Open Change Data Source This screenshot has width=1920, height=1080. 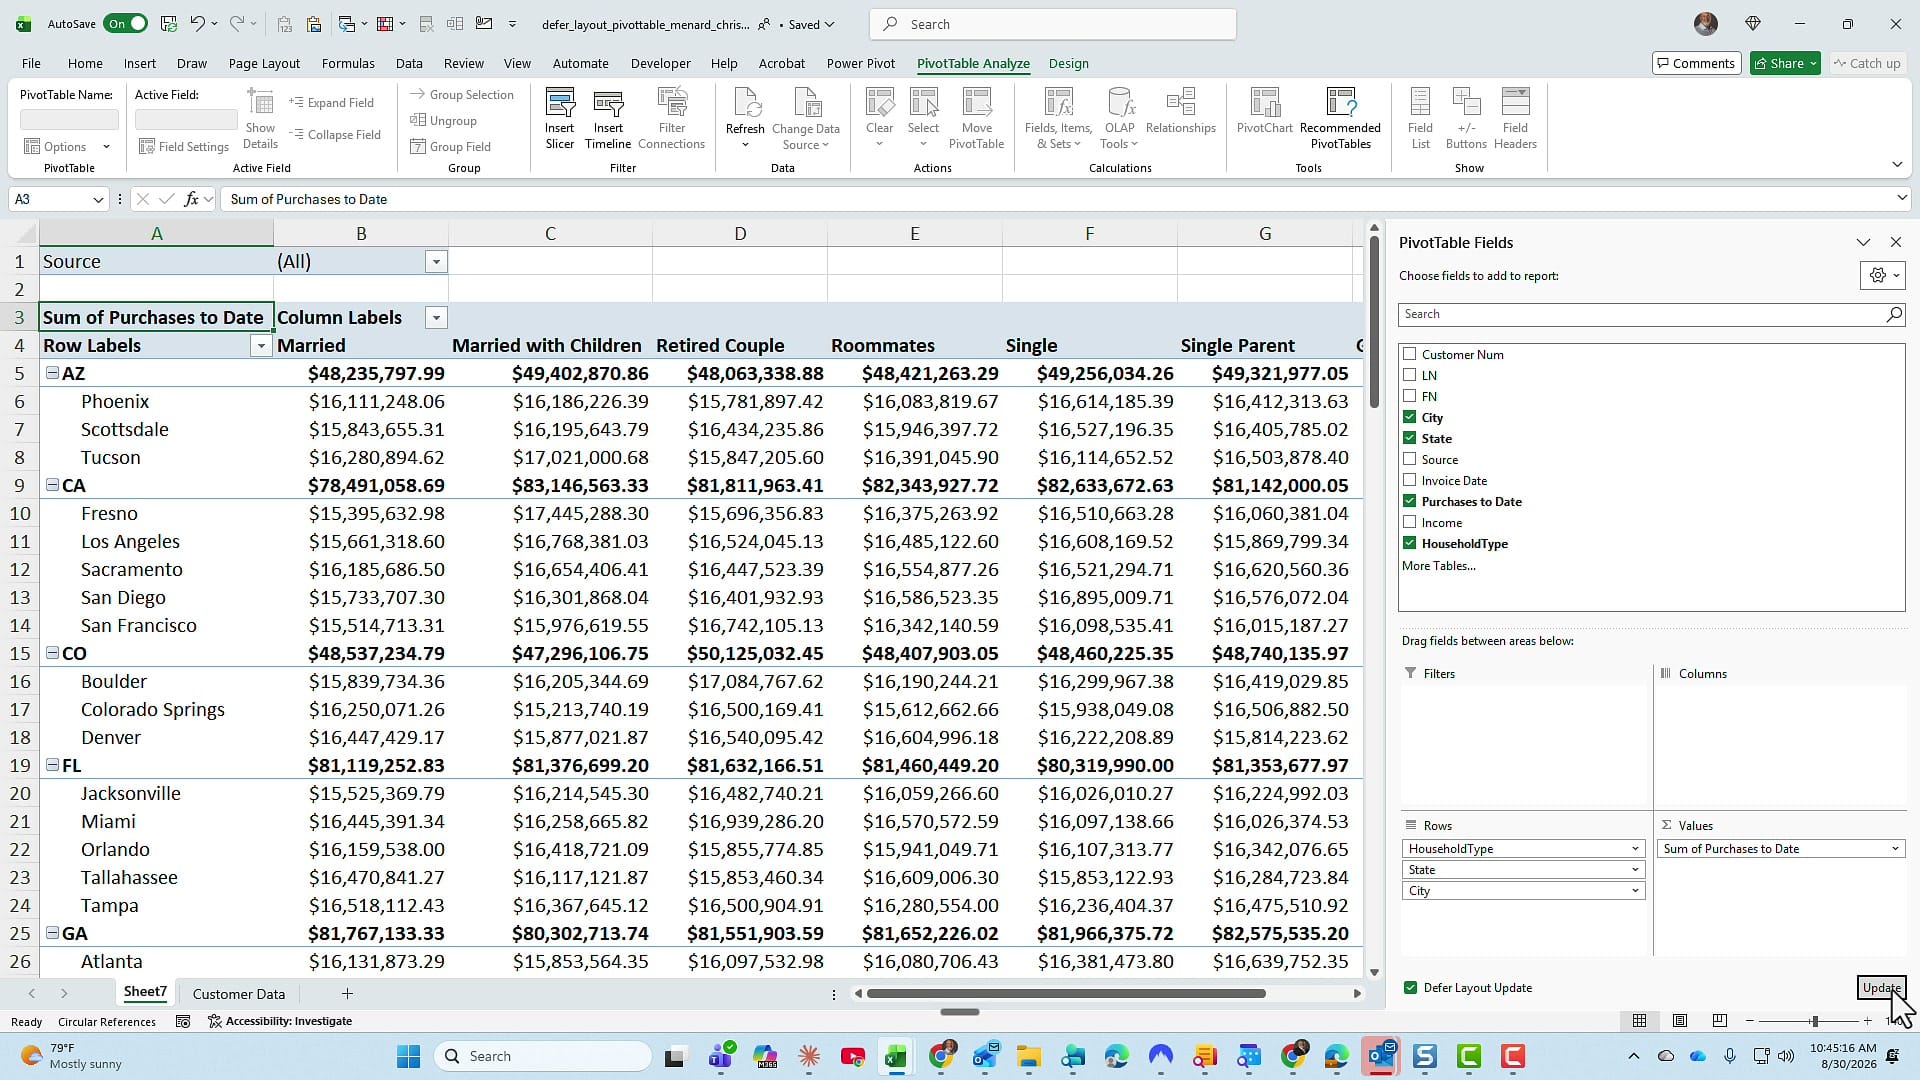coord(805,118)
